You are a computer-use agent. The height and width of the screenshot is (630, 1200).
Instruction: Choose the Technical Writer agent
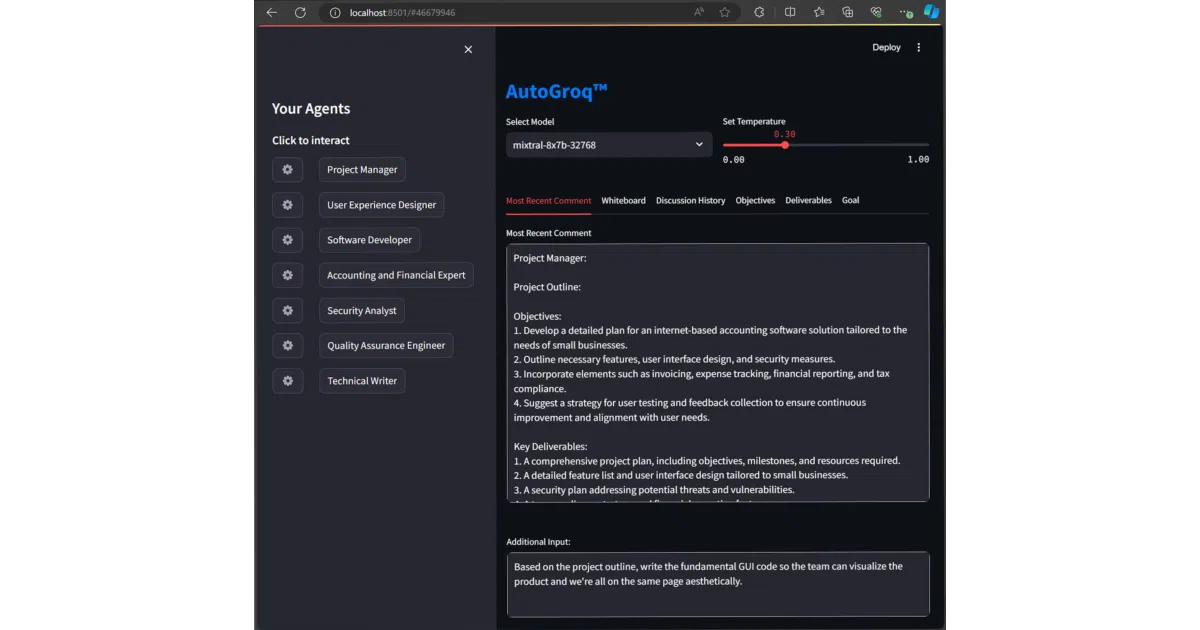point(362,381)
